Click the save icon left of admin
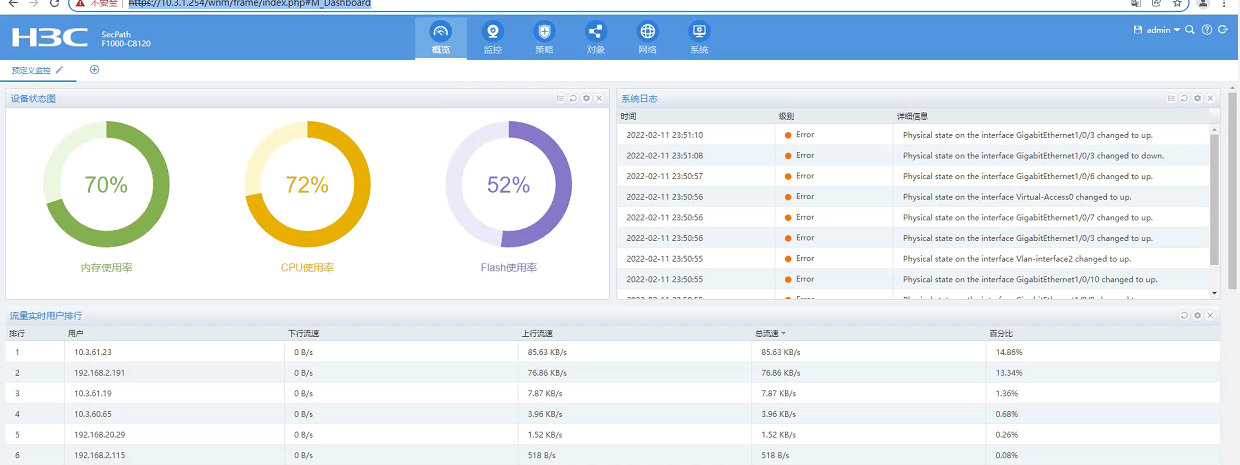1240x465 pixels. coord(1137,30)
